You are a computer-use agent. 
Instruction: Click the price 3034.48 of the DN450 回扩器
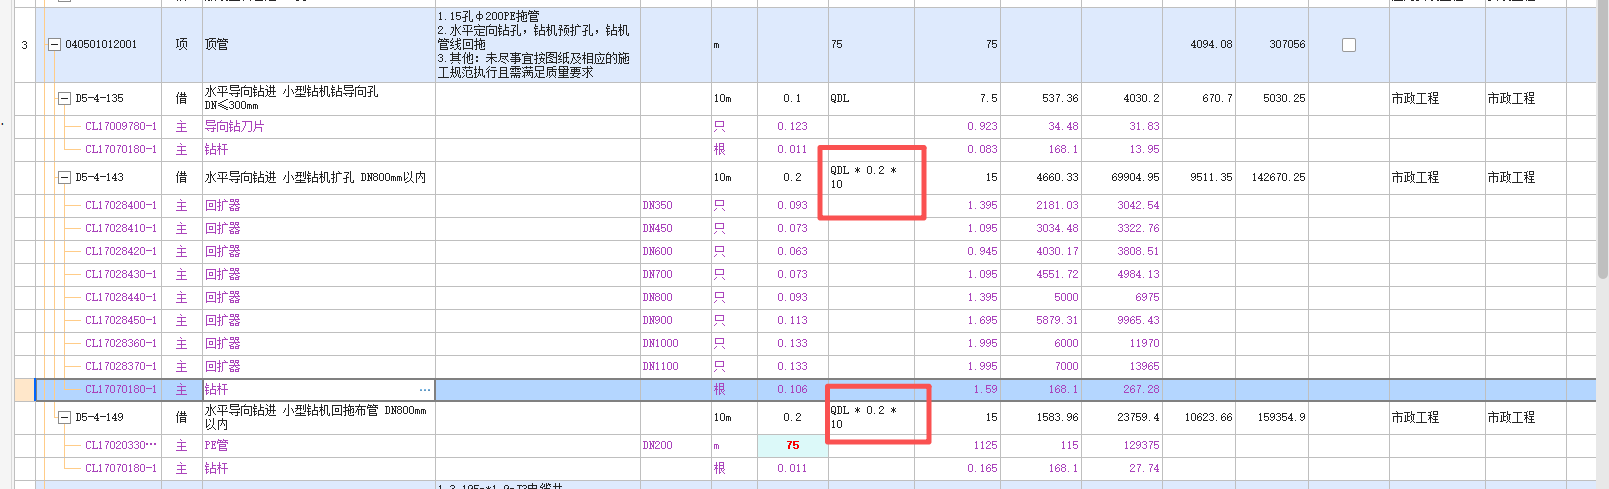tap(1057, 229)
